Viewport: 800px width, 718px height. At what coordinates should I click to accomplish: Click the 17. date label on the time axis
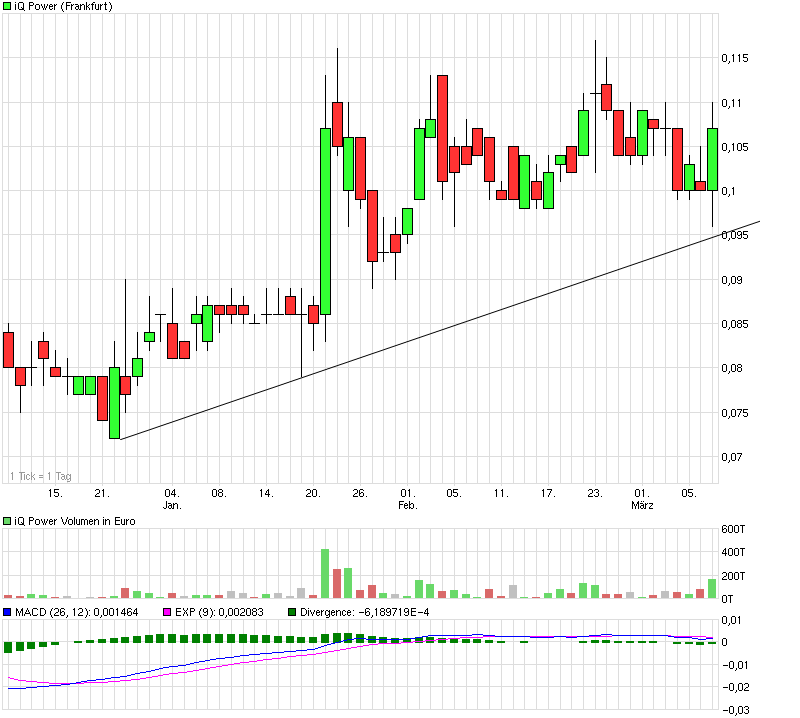point(548,493)
